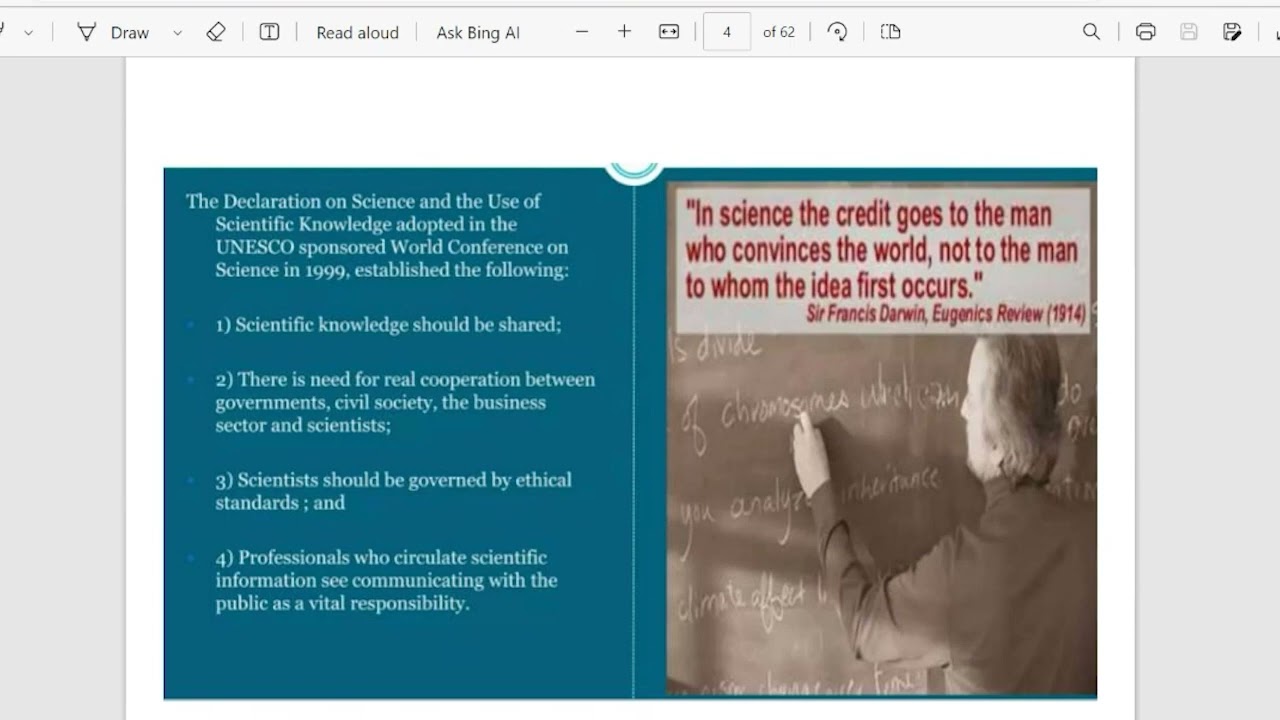
Task: Click the Add text tool icon
Action: (x=269, y=32)
